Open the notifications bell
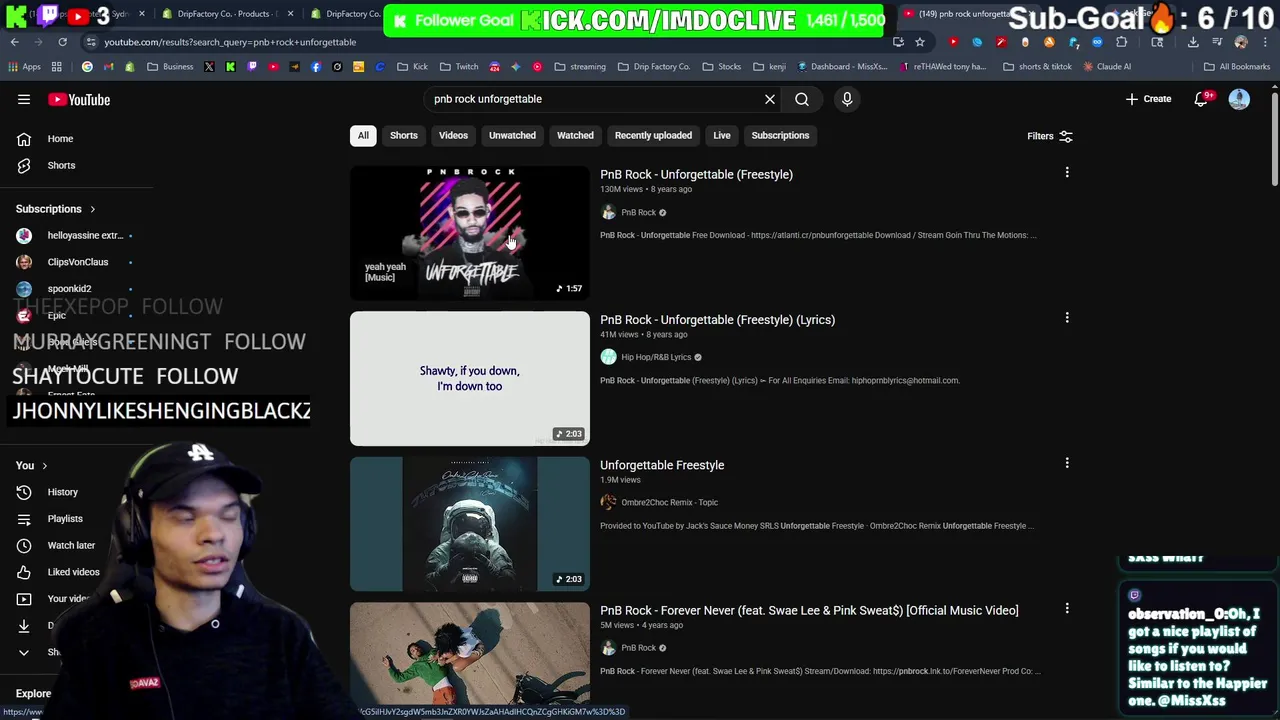Screen dimensions: 1280x720 (x=1202, y=99)
